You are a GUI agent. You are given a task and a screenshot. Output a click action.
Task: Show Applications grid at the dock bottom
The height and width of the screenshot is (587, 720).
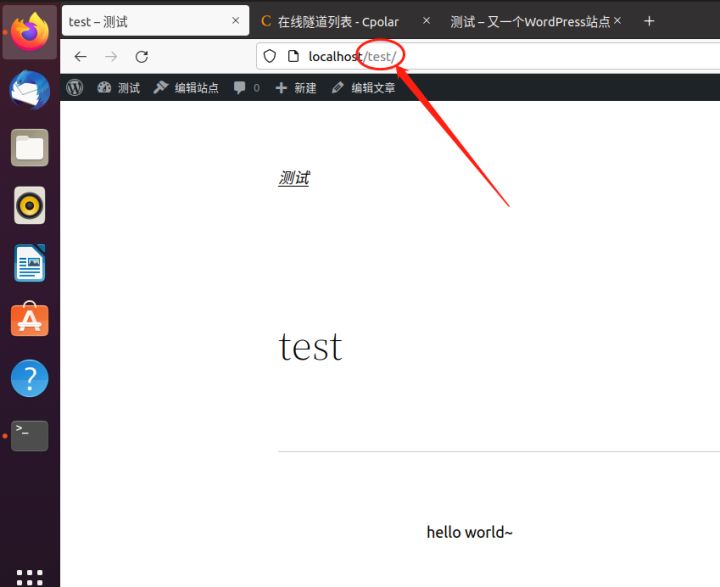pyautogui.click(x=30, y=577)
